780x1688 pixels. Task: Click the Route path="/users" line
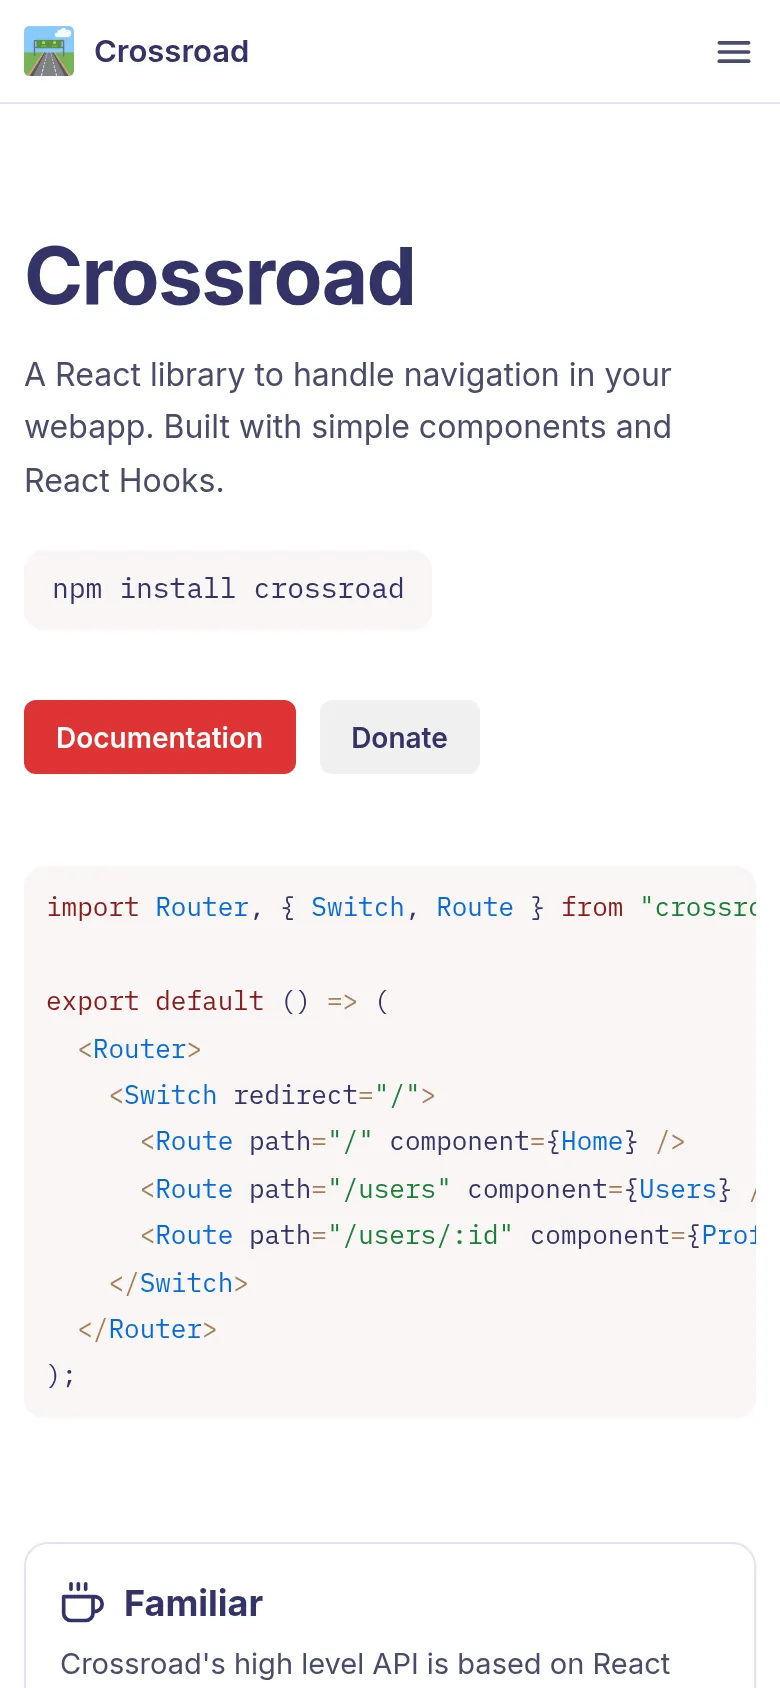448,1189
